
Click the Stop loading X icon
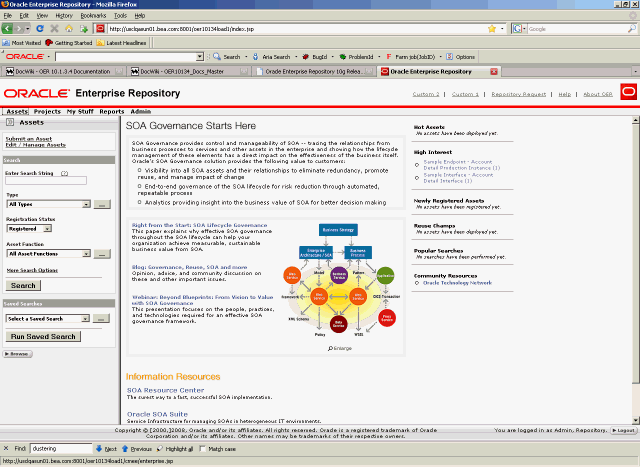(54, 29)
